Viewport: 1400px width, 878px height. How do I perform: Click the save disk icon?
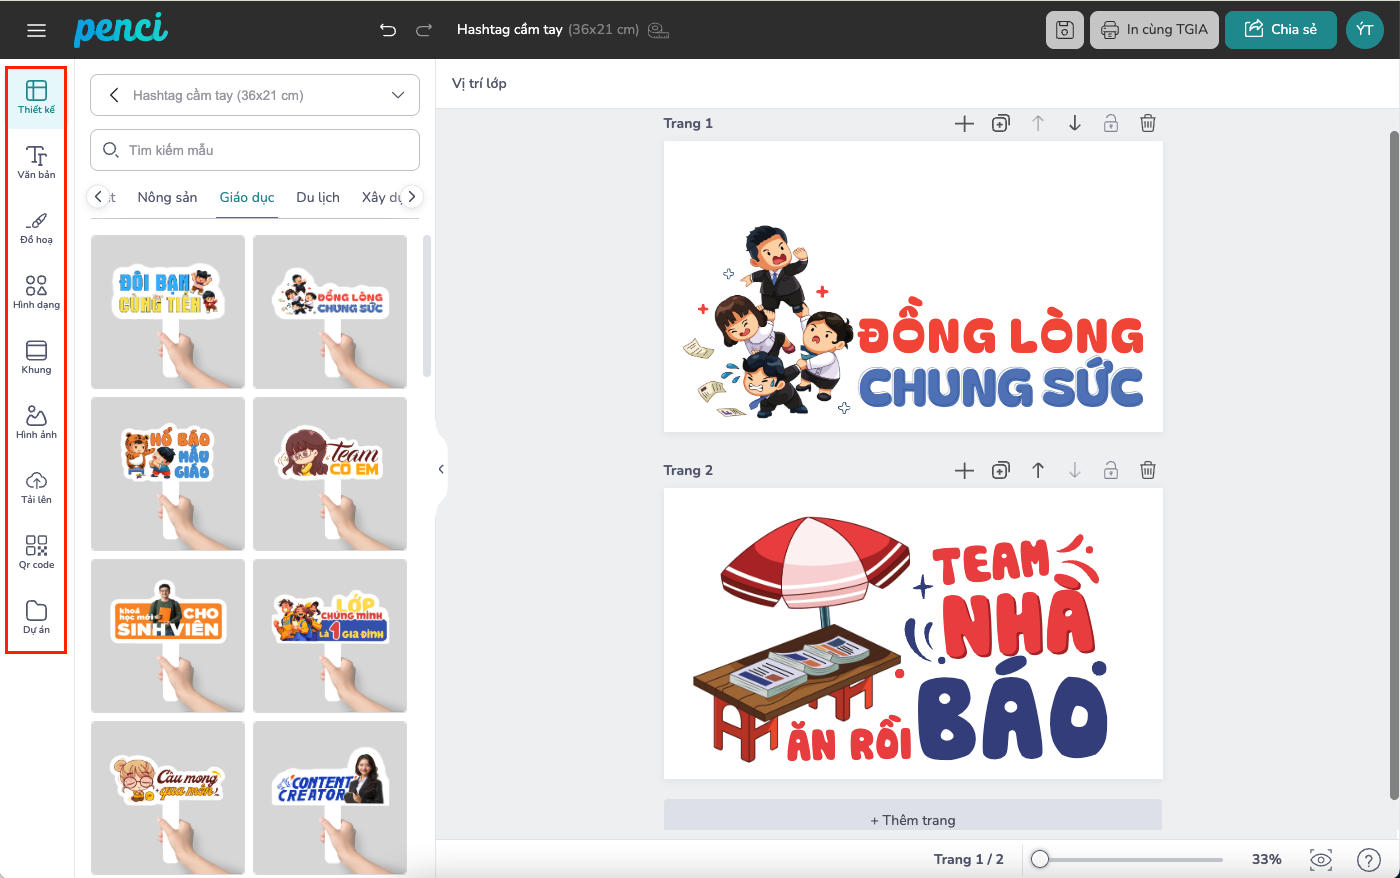point(1065,30)
